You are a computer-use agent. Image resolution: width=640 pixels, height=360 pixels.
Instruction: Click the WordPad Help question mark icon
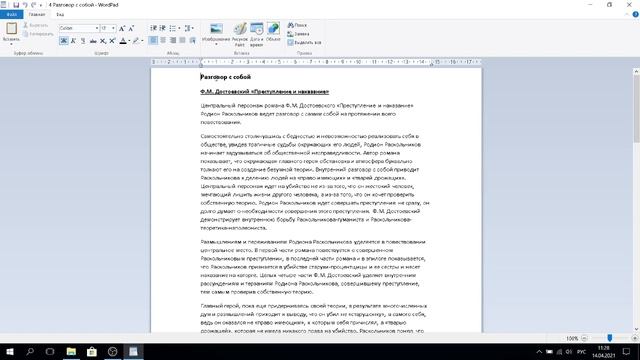pyautogui.click(x=635, y=14)
